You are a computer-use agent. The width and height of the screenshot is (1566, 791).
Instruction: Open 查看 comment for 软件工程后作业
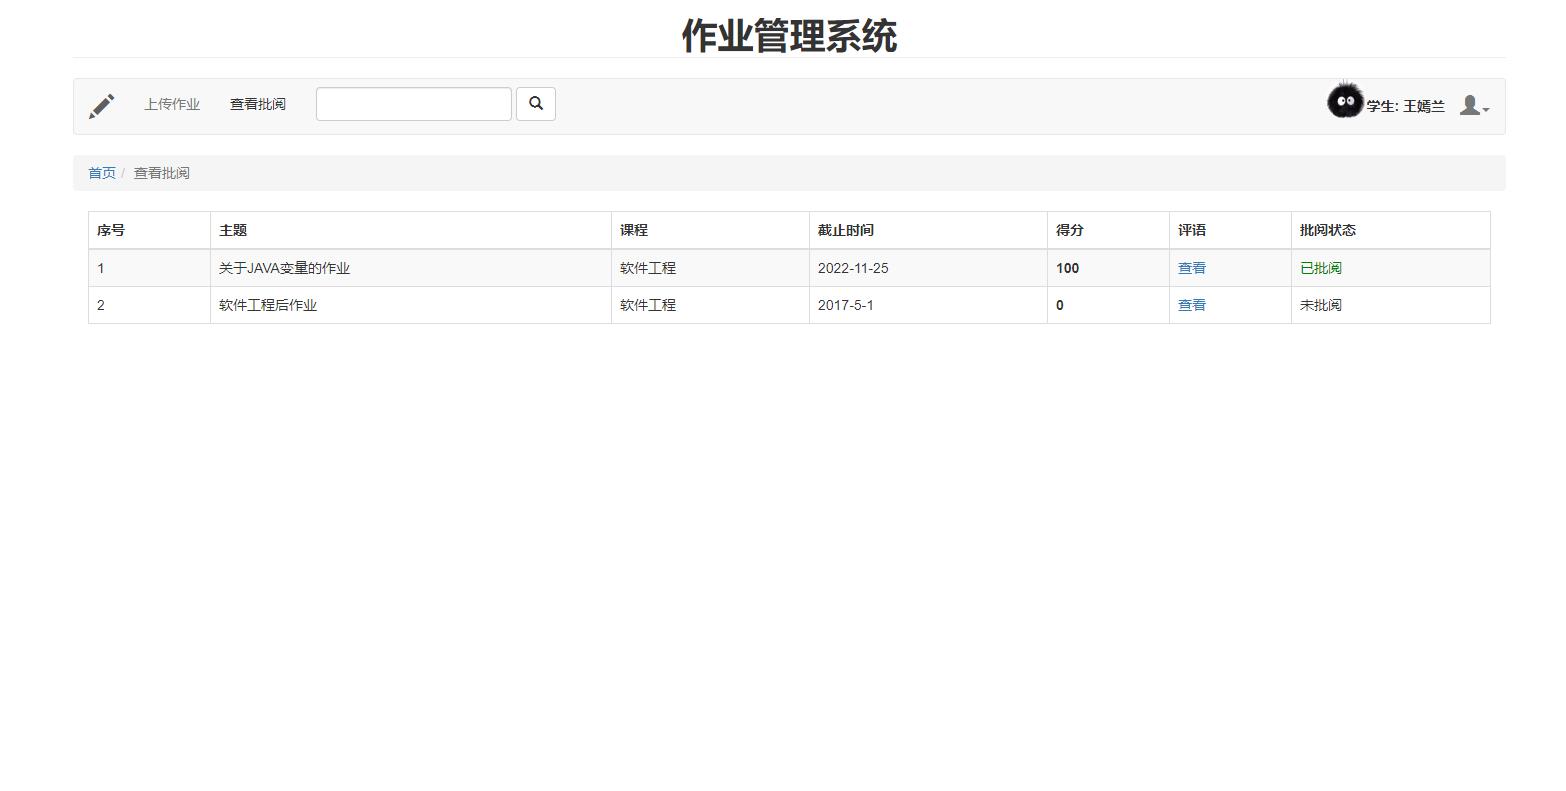tap(1192, 305)
